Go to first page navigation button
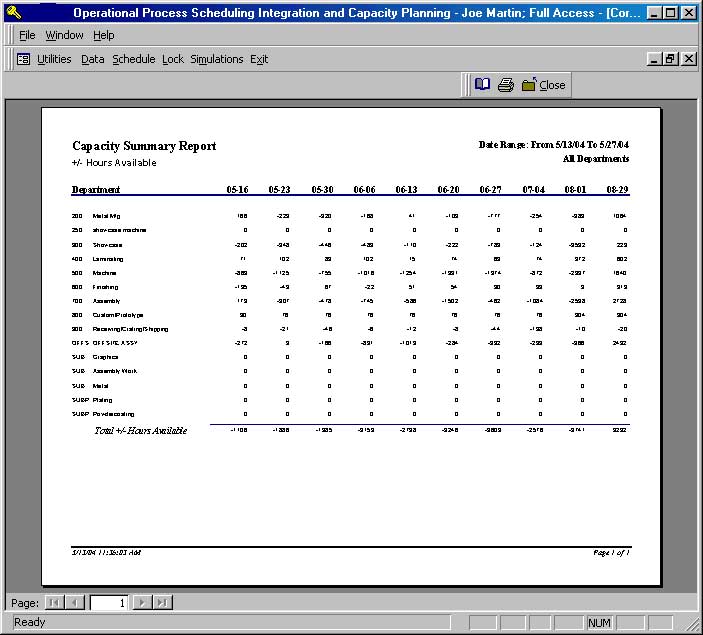Image resolution: width=703 pixels, height=635 pixels. [54, 602]
